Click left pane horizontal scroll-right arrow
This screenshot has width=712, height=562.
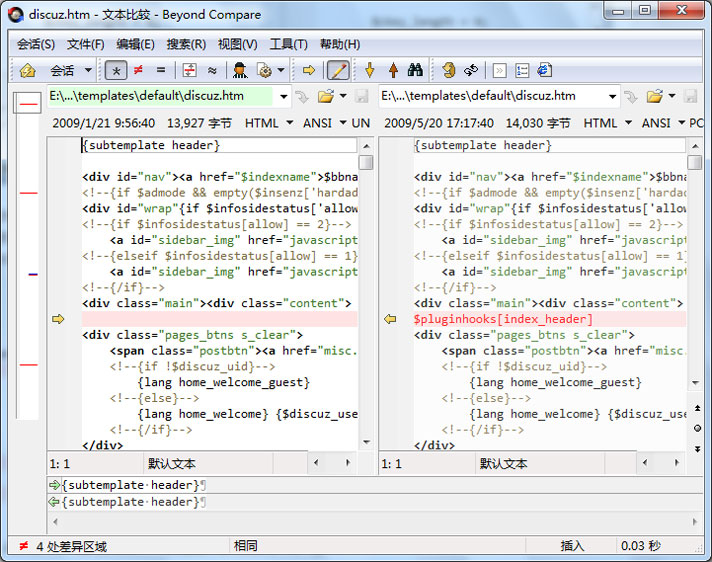pyautogui.click(x=348, y=463)
